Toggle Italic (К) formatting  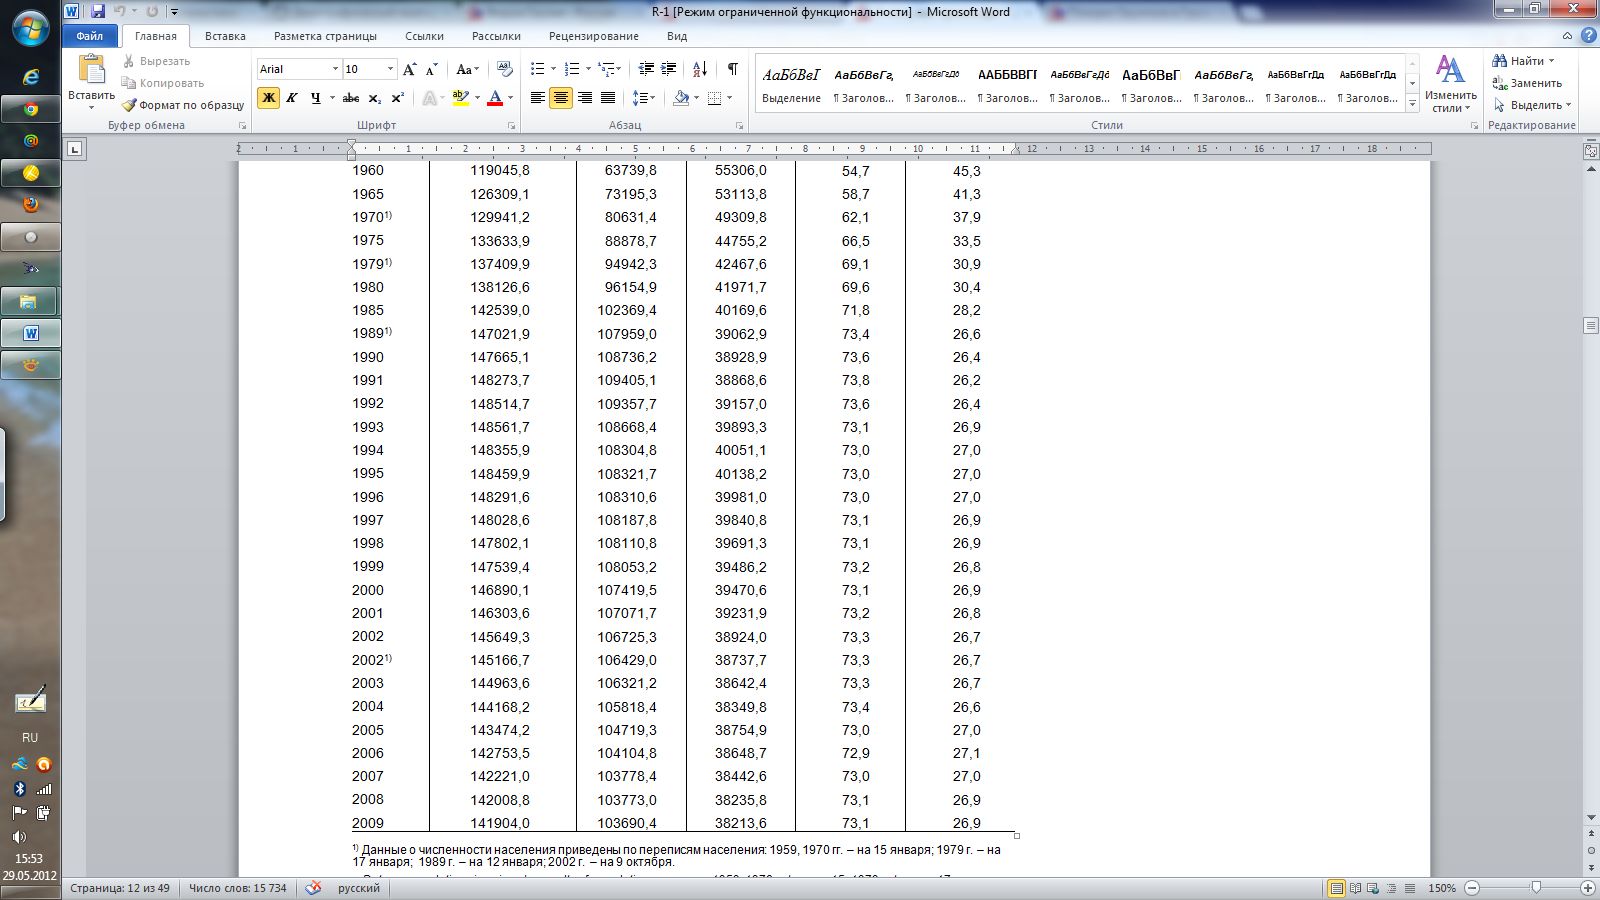coord(292,98)
